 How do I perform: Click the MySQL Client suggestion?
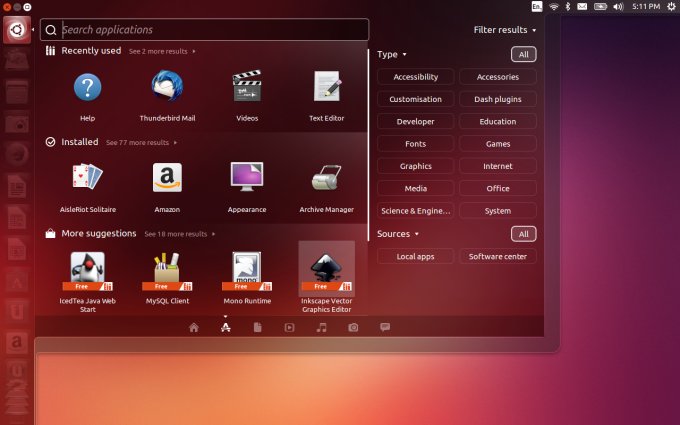pyautogui.click(x=167, y=270)
